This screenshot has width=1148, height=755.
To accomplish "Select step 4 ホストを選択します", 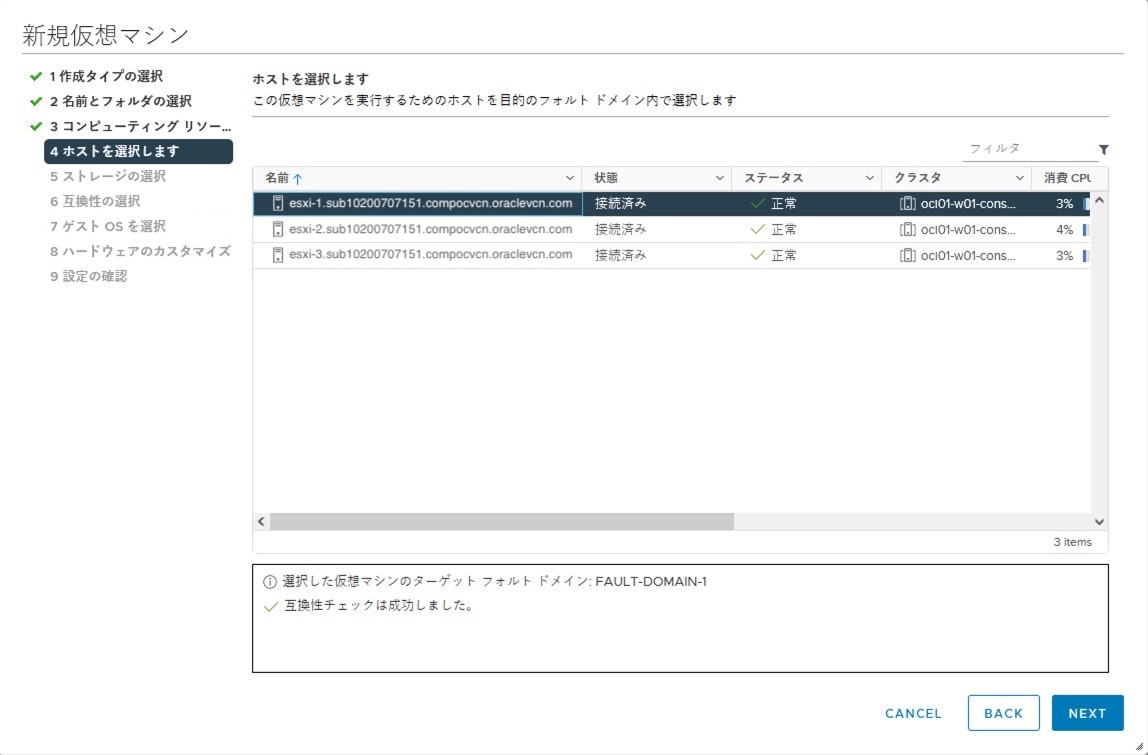I will pyautogui.click(x=138, y=152).
